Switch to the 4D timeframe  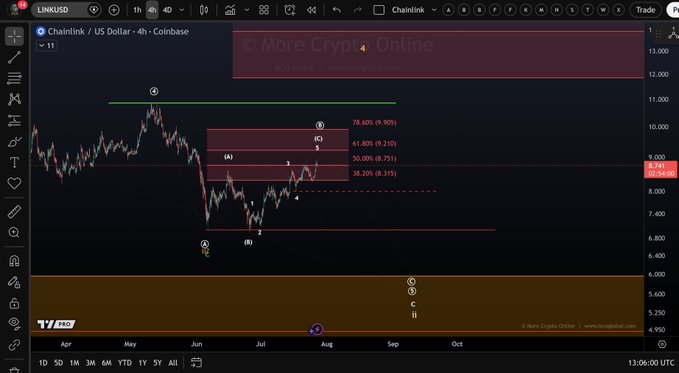(x=167, y=10)
